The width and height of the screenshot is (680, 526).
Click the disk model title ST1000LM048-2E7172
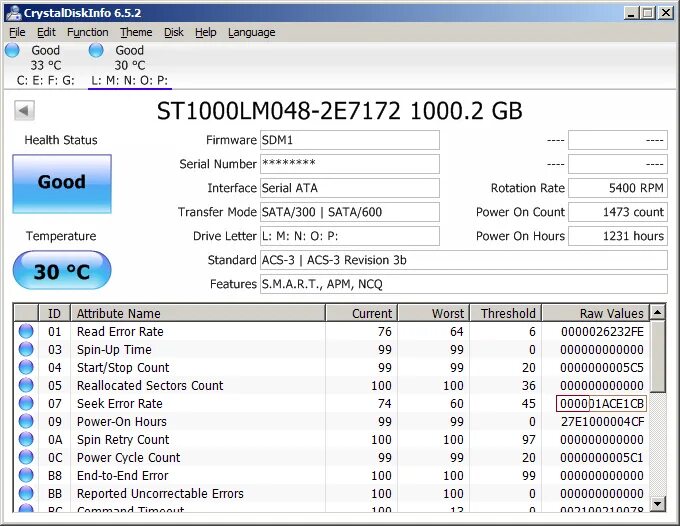[278, 111]
